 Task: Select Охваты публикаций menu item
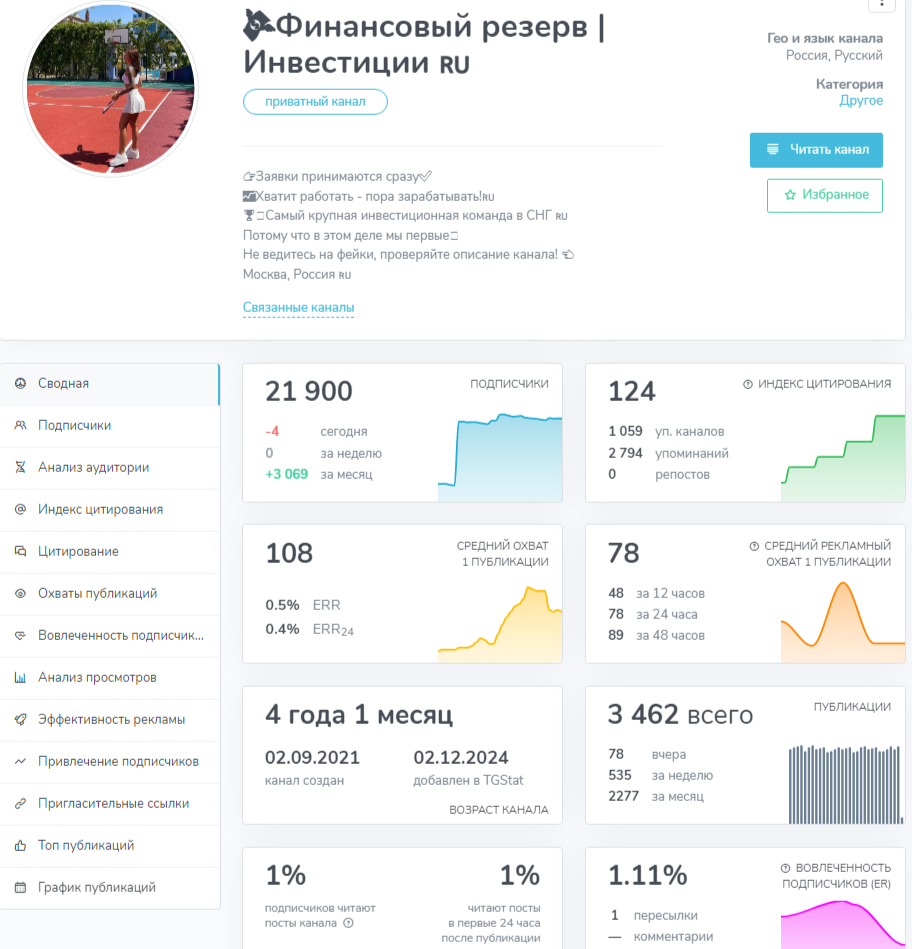click(110, 593)
